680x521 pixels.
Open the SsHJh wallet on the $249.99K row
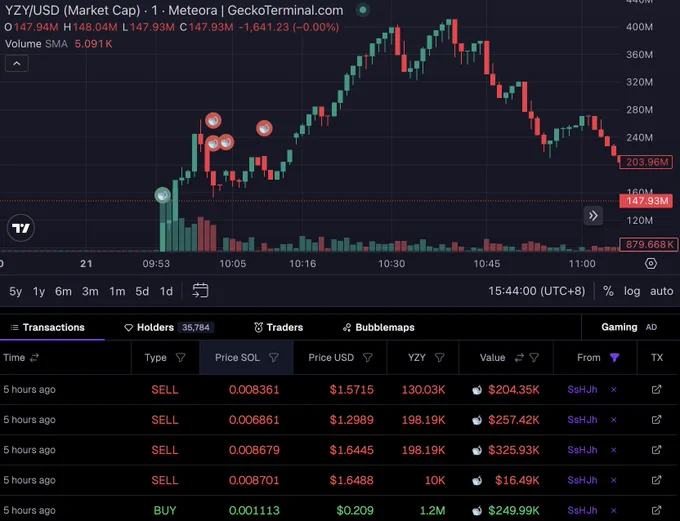coord(582,510)
